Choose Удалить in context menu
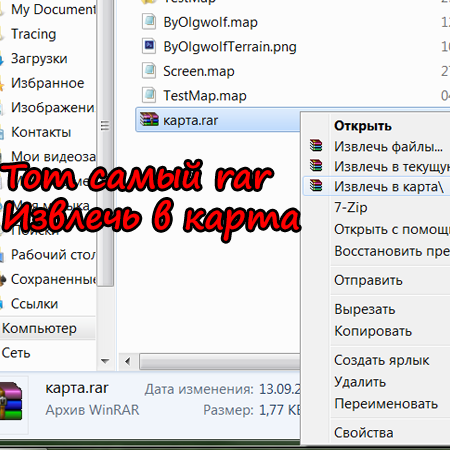 [x=360, y=382]
